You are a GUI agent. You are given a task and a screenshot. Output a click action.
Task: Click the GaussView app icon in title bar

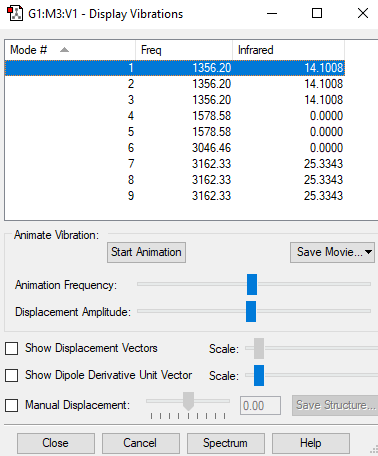pos(15,14)
